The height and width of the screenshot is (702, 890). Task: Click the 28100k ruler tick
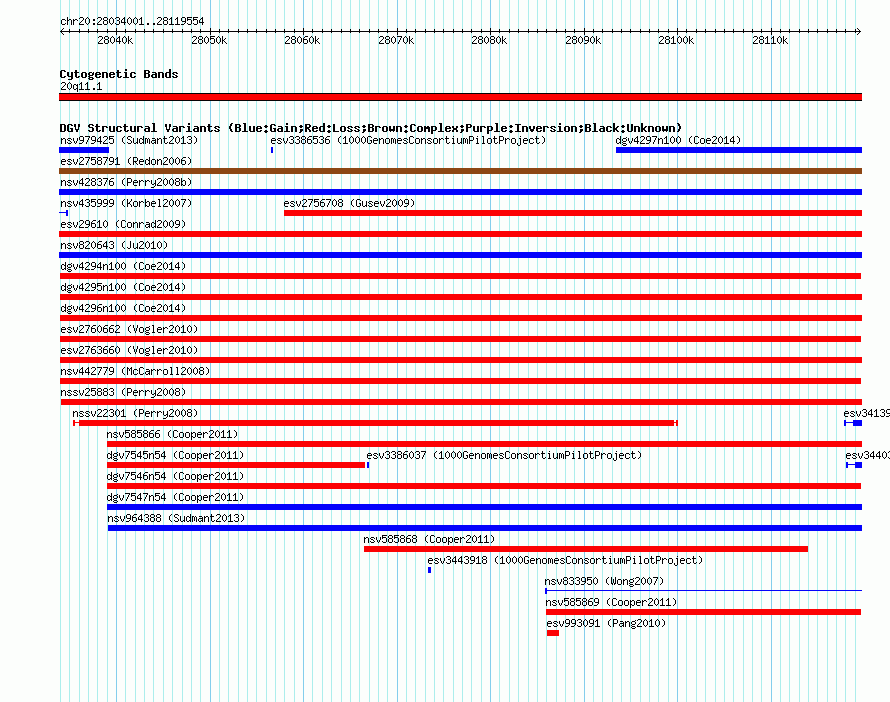coord(677,40)
